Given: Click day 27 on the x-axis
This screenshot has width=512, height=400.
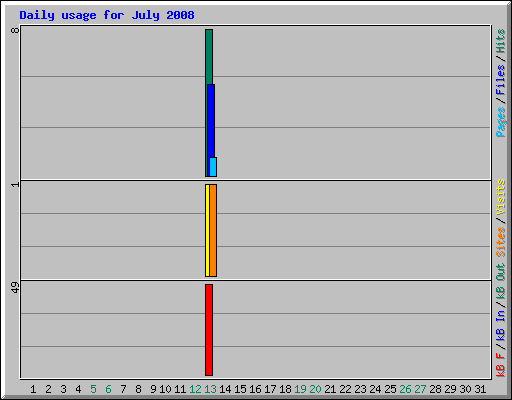Looking at the screenshot, I should (420, 389).
